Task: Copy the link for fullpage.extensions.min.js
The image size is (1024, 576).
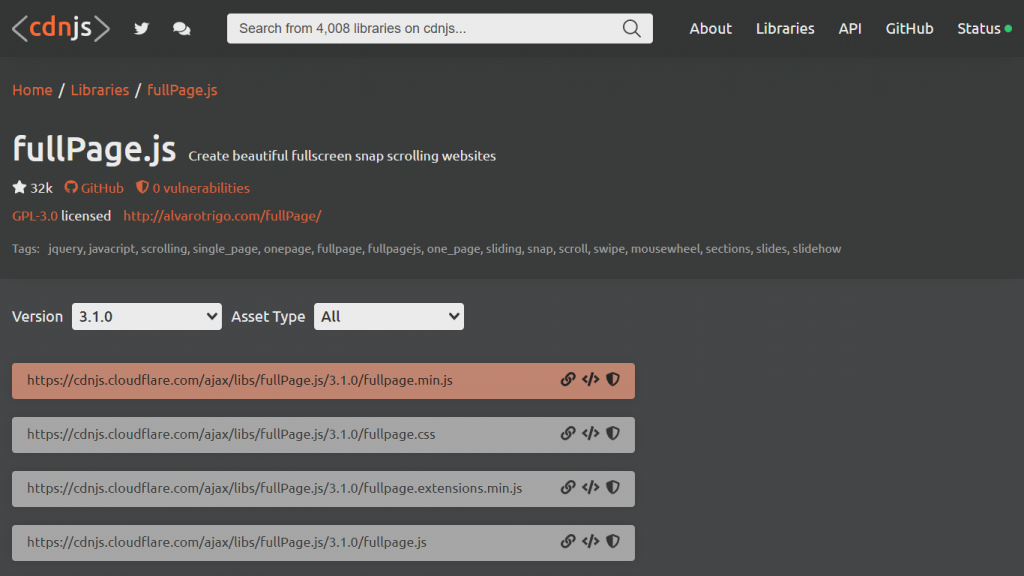Action: point(569,488)
